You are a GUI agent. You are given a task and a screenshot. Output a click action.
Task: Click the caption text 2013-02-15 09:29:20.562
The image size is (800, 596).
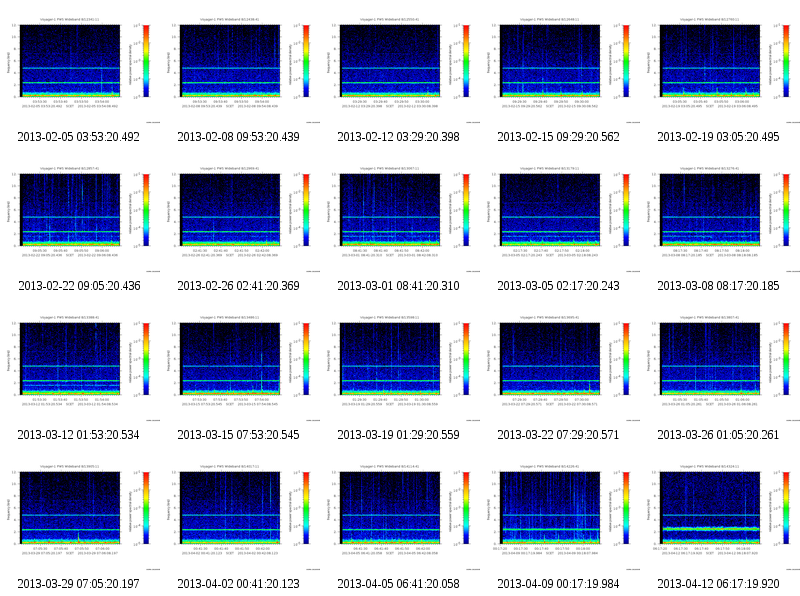click(559, 137)
